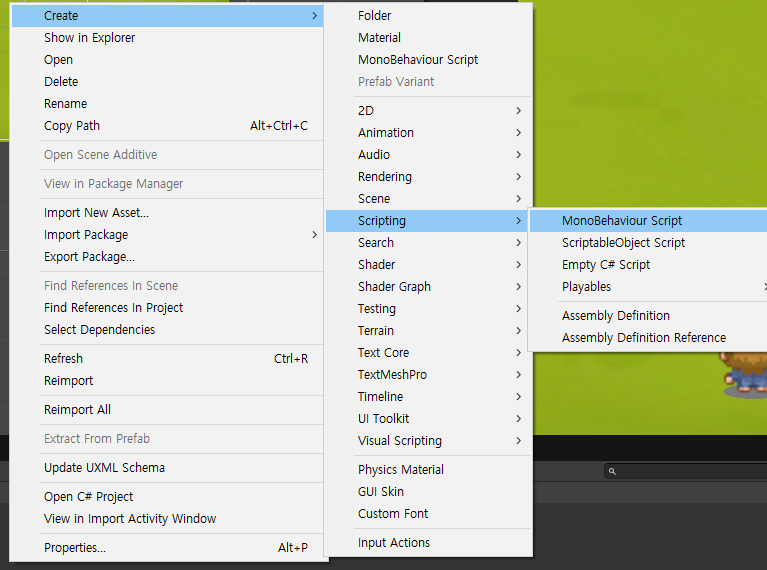Viewport: 767px width, 570px height.
Task: Select Empty C# Script
Action: [649, 265]
